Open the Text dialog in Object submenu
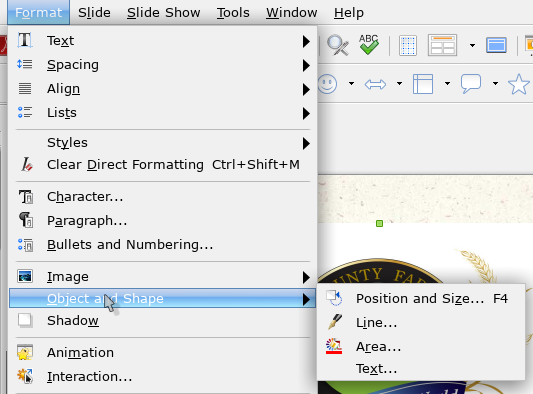Screen dimensions: 533x394 (421, 369)
